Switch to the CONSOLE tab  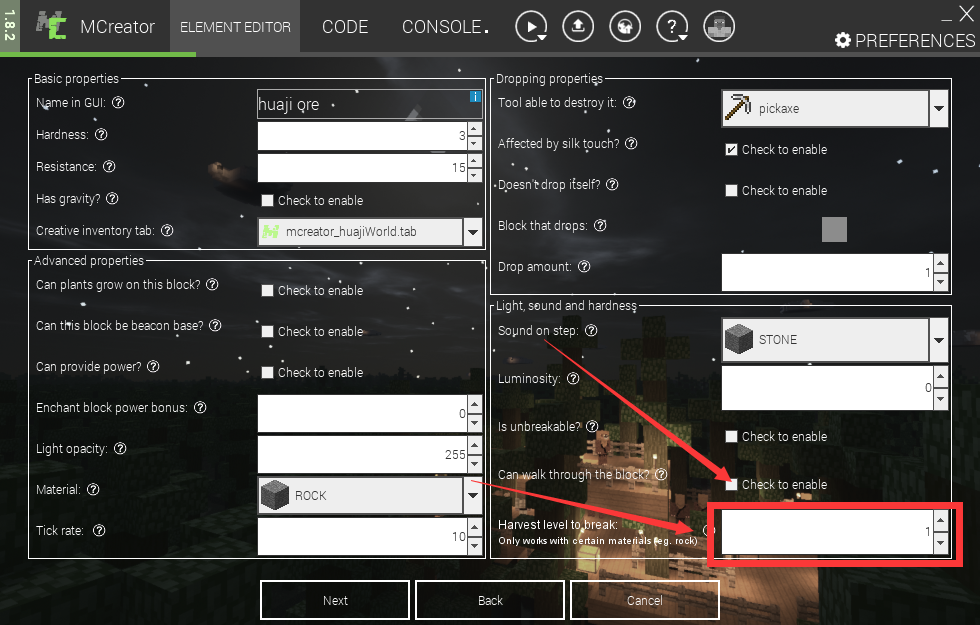pos(443,27)
